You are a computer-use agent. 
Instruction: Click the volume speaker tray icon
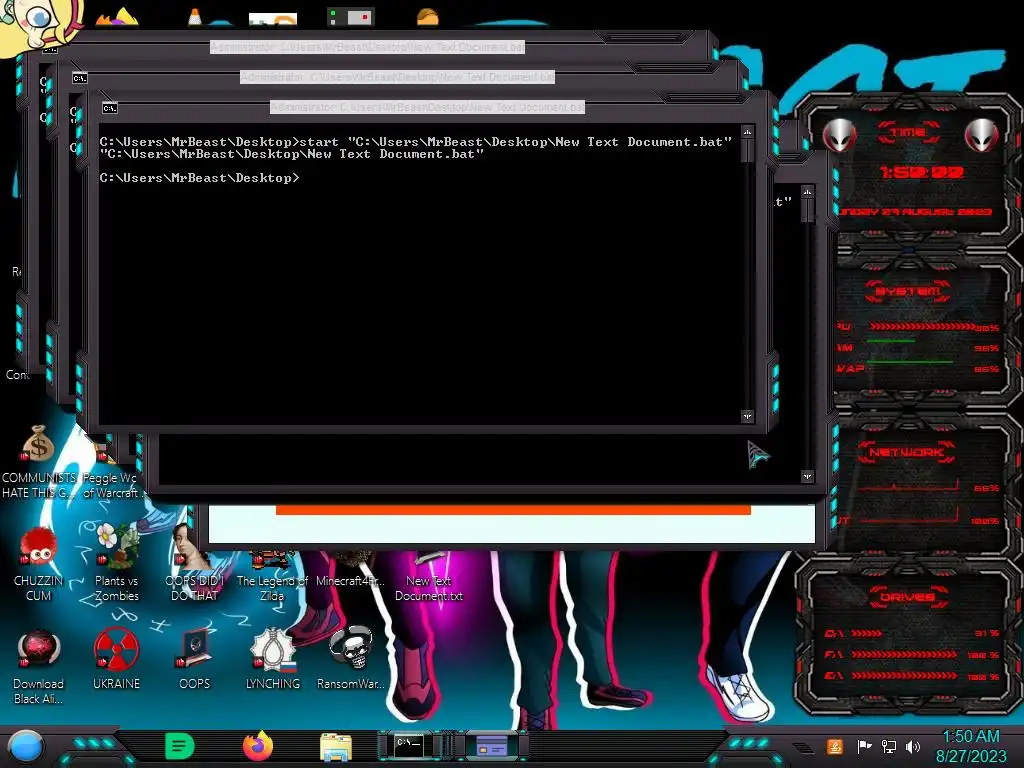(913, 746)
